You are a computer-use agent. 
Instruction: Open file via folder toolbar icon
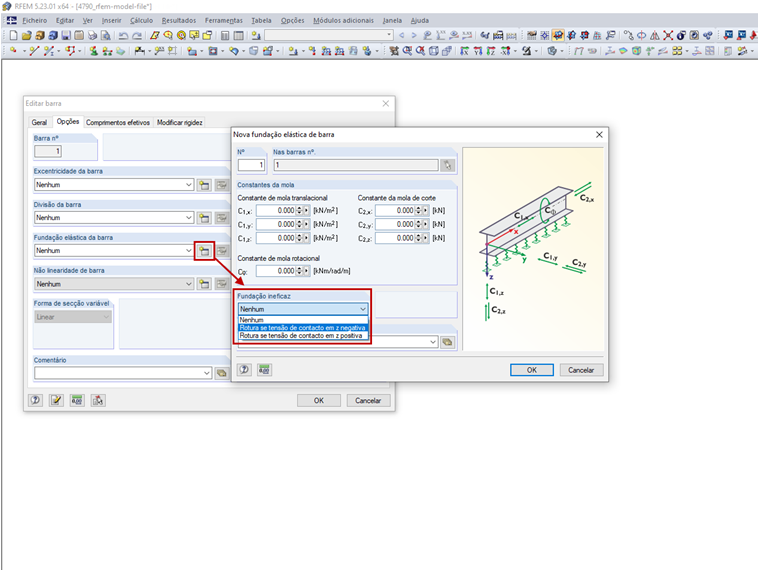pos(27,35)
